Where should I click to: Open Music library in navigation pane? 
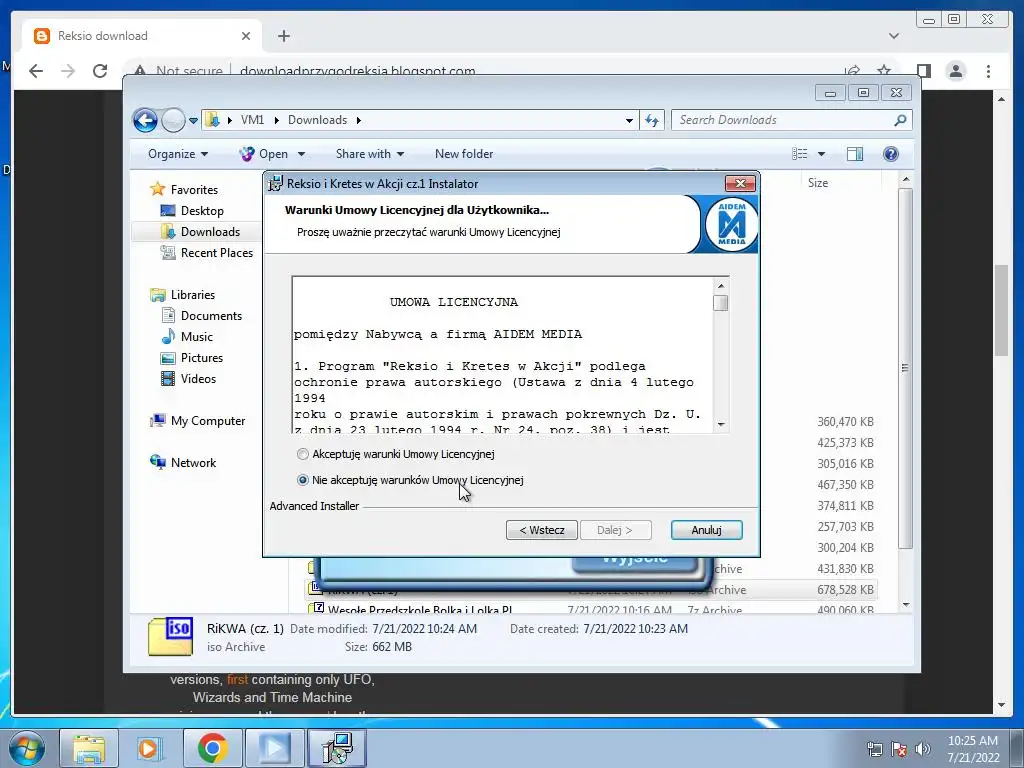tap(197, 336)
